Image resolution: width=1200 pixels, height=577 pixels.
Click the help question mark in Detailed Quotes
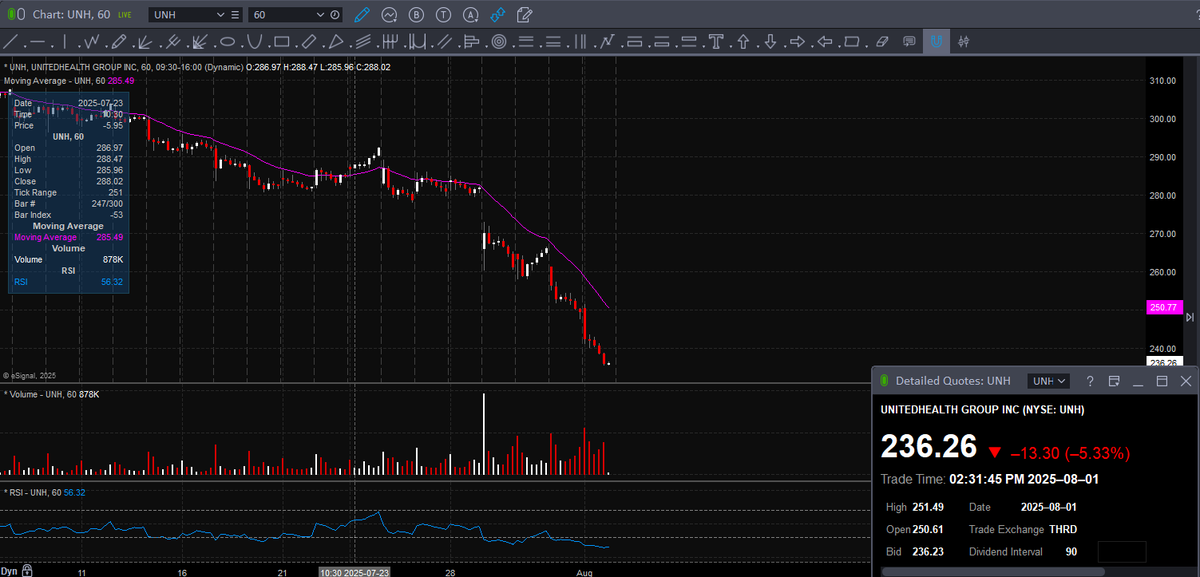pos(1089,381)
